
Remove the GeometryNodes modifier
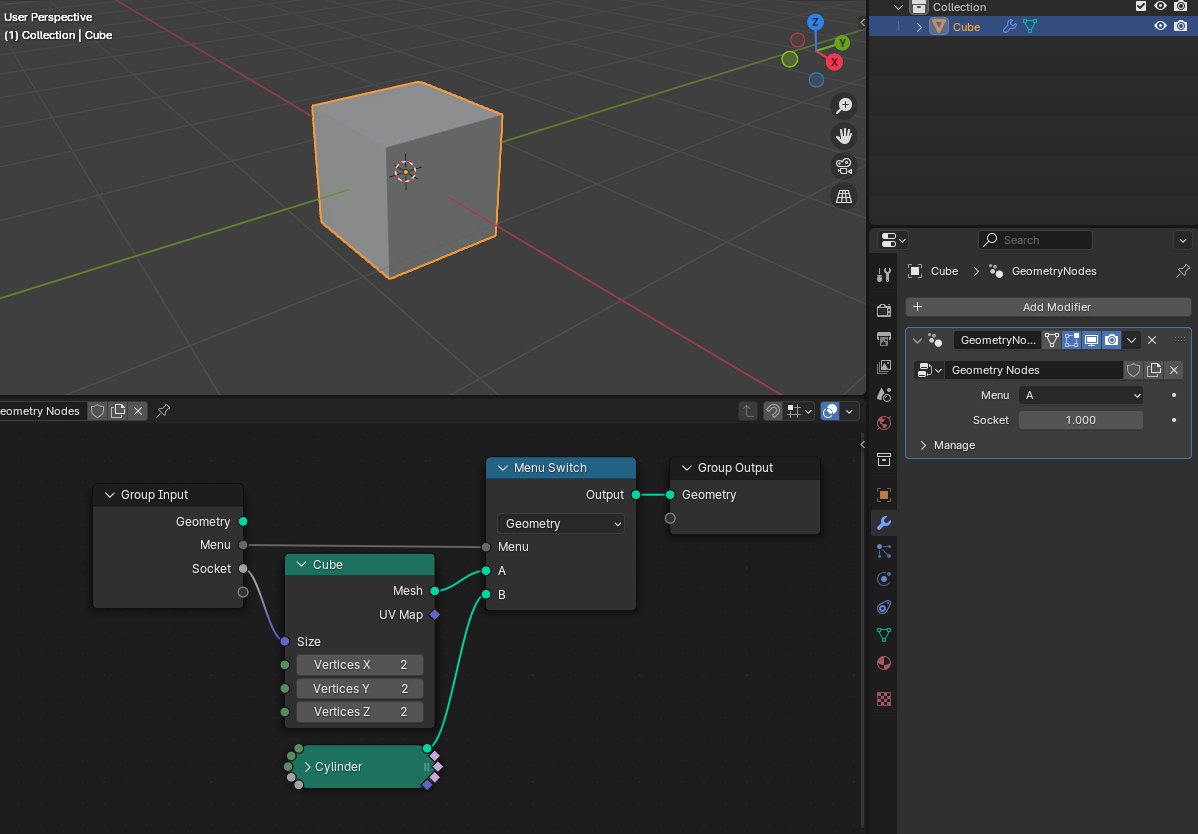pos(1152,341)
